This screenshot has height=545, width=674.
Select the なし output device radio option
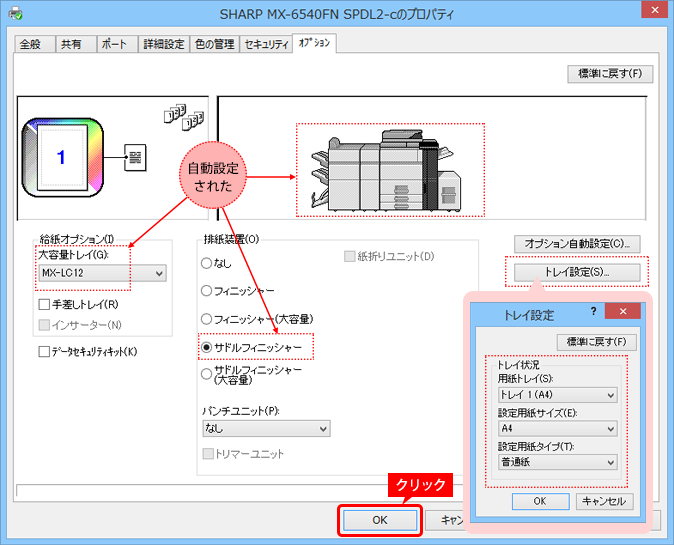(207, 263)
